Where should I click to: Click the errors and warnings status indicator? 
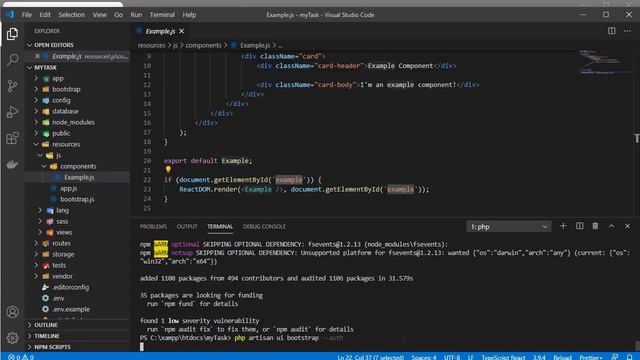[21, 357]
